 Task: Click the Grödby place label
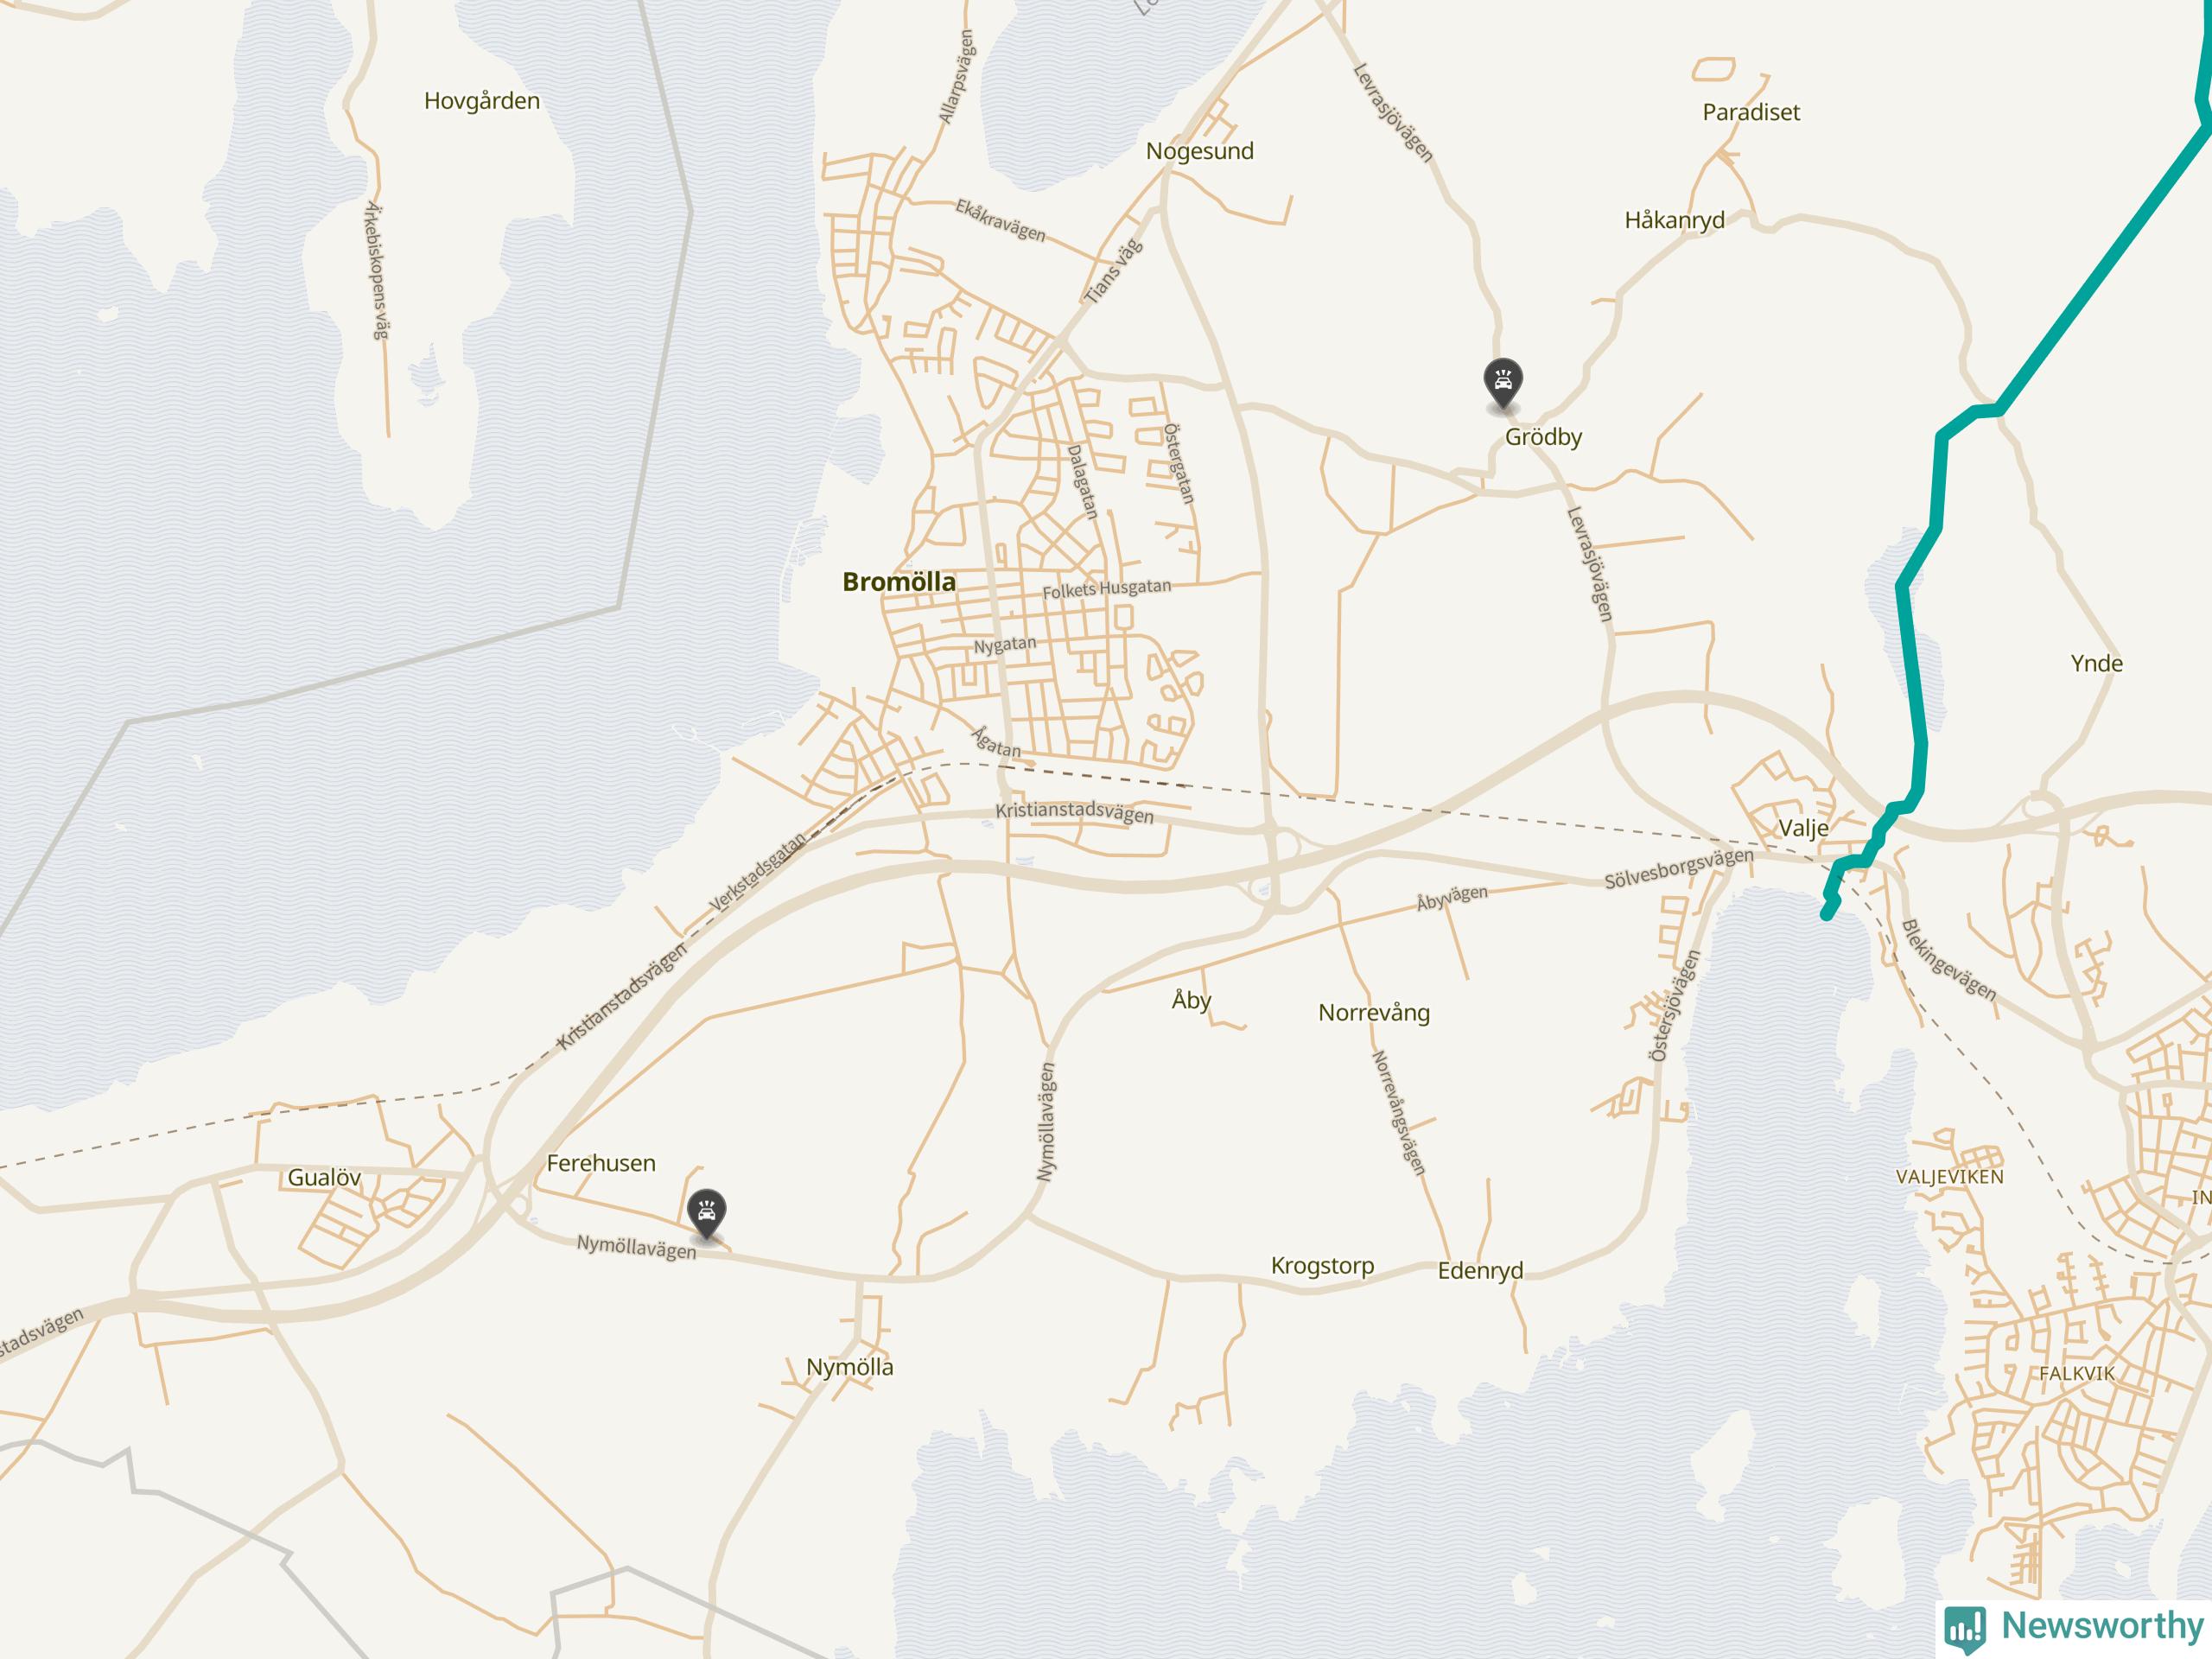[x=1543, y=437]
